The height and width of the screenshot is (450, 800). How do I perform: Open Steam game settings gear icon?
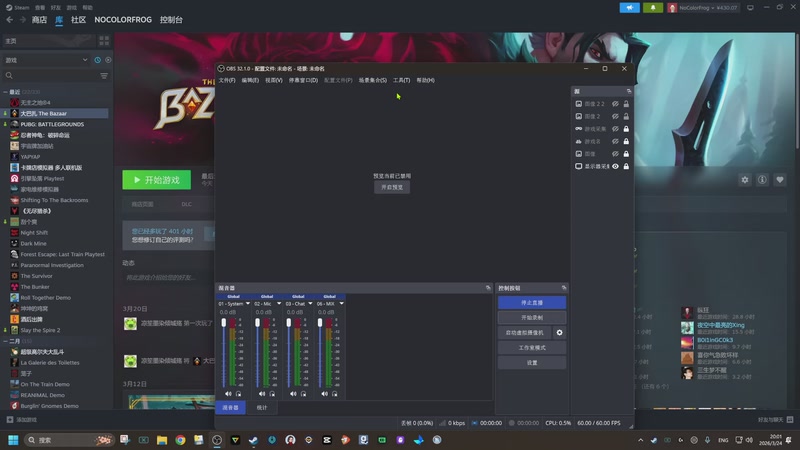click(745, 180)
